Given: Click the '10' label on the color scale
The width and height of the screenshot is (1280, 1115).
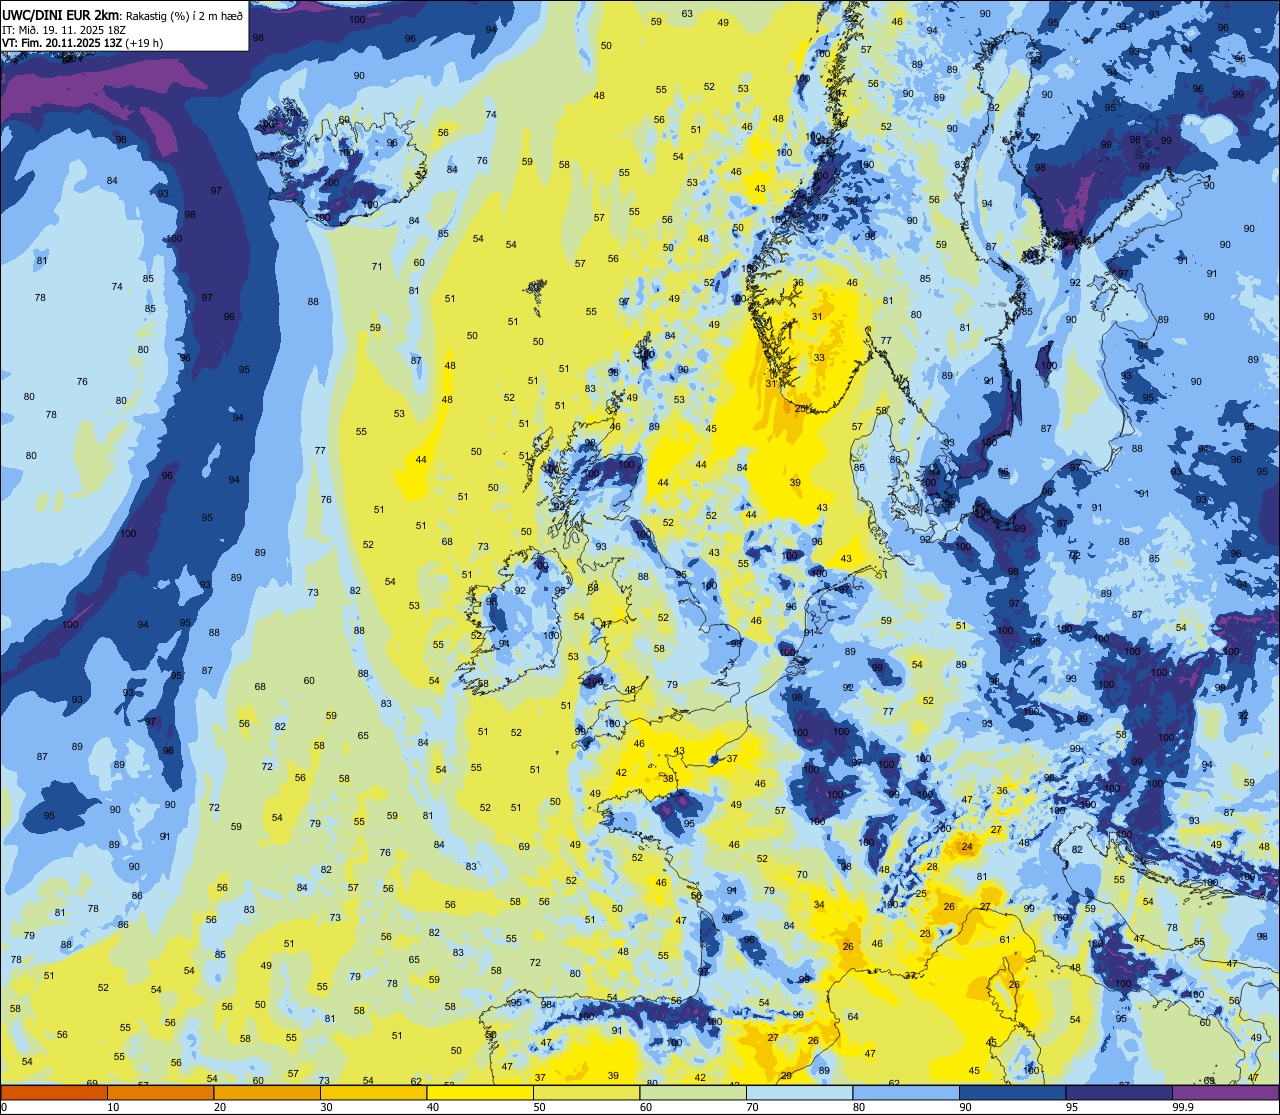Looking at the screenshot, I should click(x=113, y=1107).
